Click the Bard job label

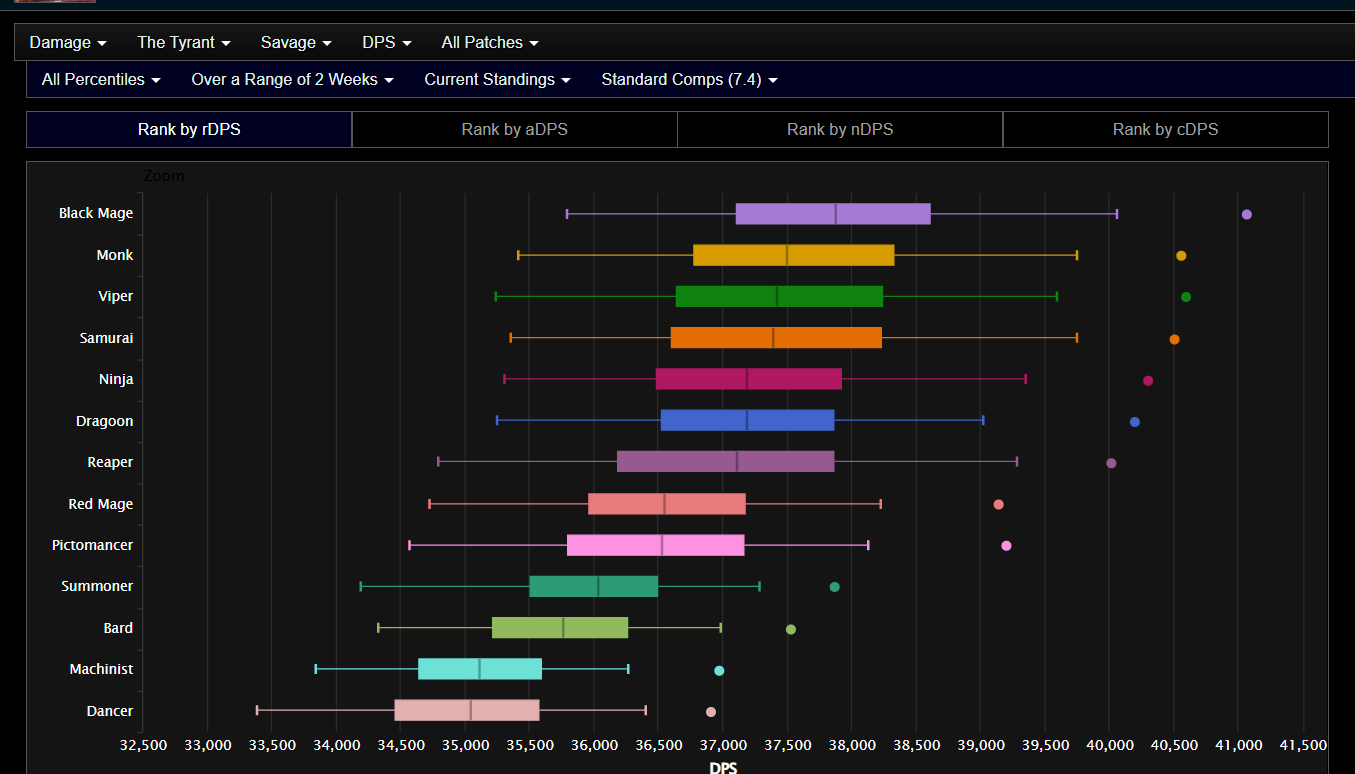tap(118, 628)
